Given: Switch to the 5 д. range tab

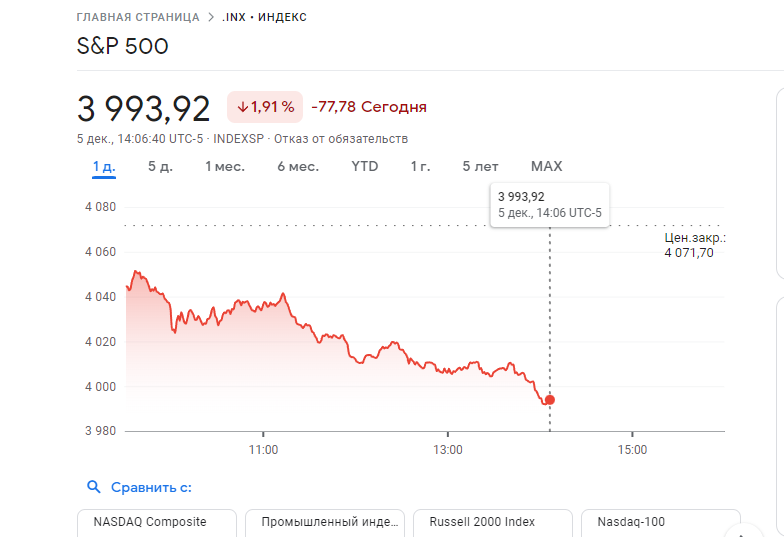Looking at the screenshot, I should pyautogui.click(x=160, y=166).
